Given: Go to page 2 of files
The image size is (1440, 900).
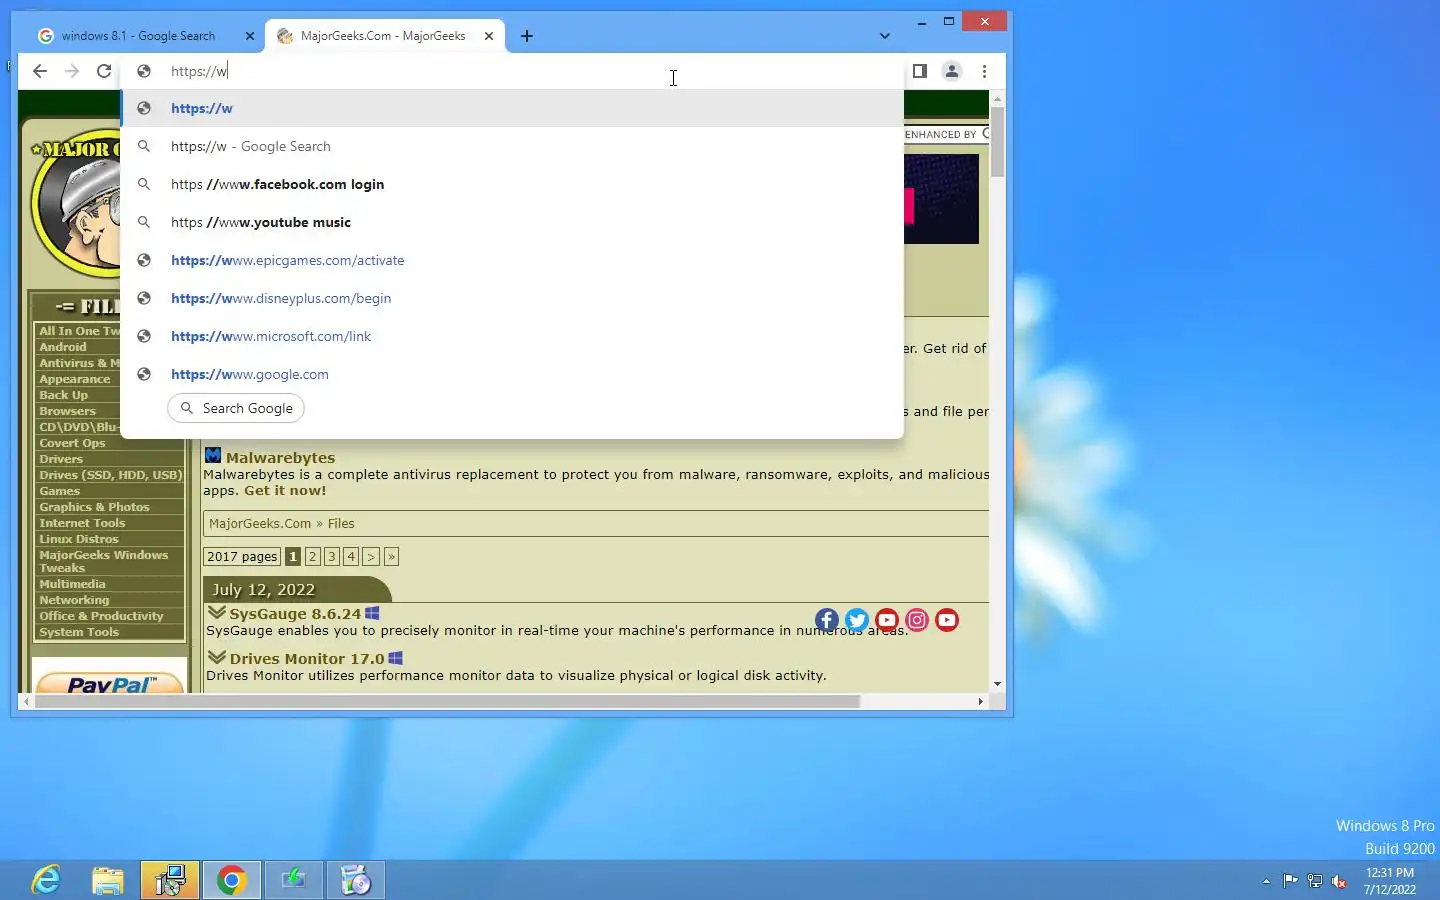Looking at the screenshot, I should coord(313,556).
